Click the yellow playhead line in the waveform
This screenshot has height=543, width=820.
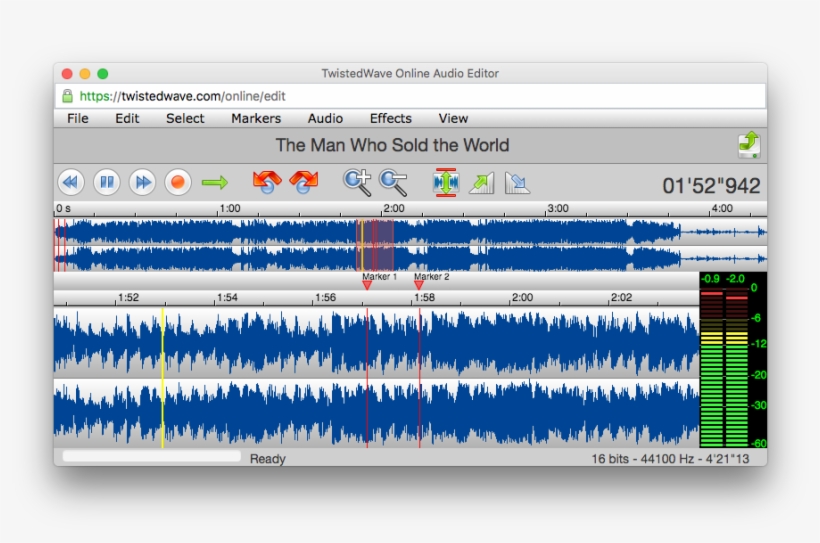[x=163, y=378]
